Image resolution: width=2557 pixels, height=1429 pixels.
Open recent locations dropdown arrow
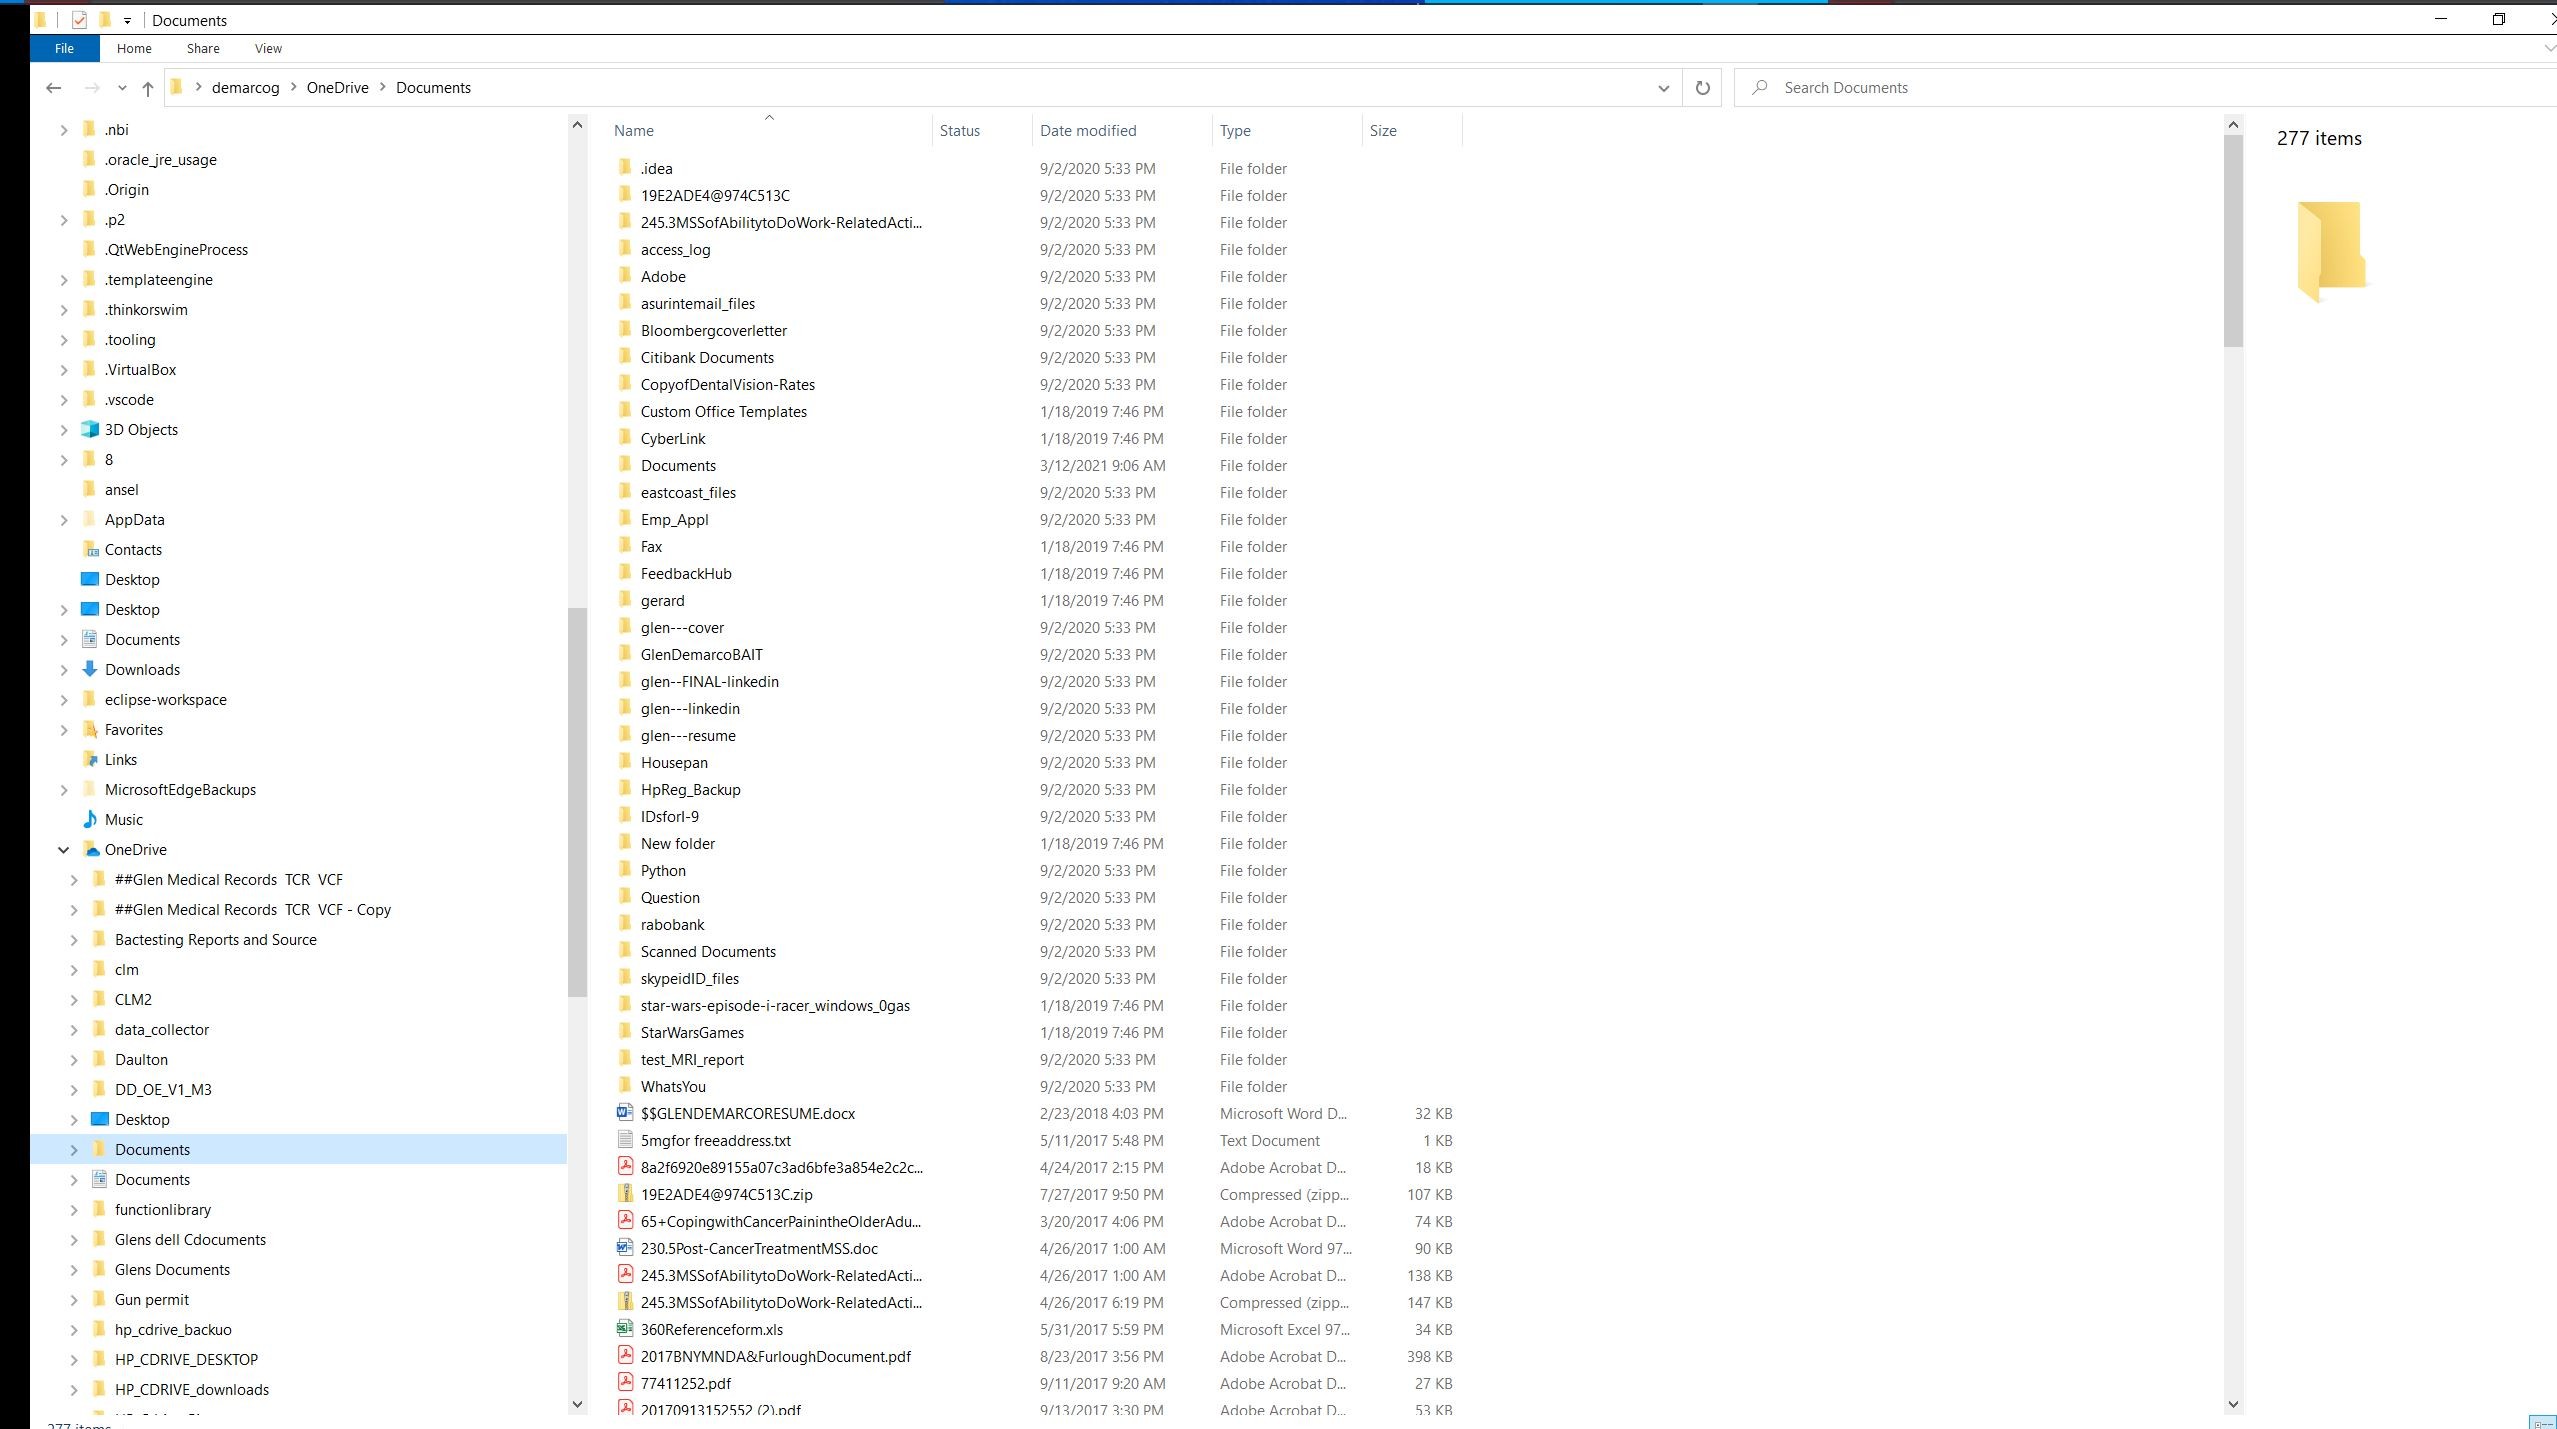click(x=122, y=88)
